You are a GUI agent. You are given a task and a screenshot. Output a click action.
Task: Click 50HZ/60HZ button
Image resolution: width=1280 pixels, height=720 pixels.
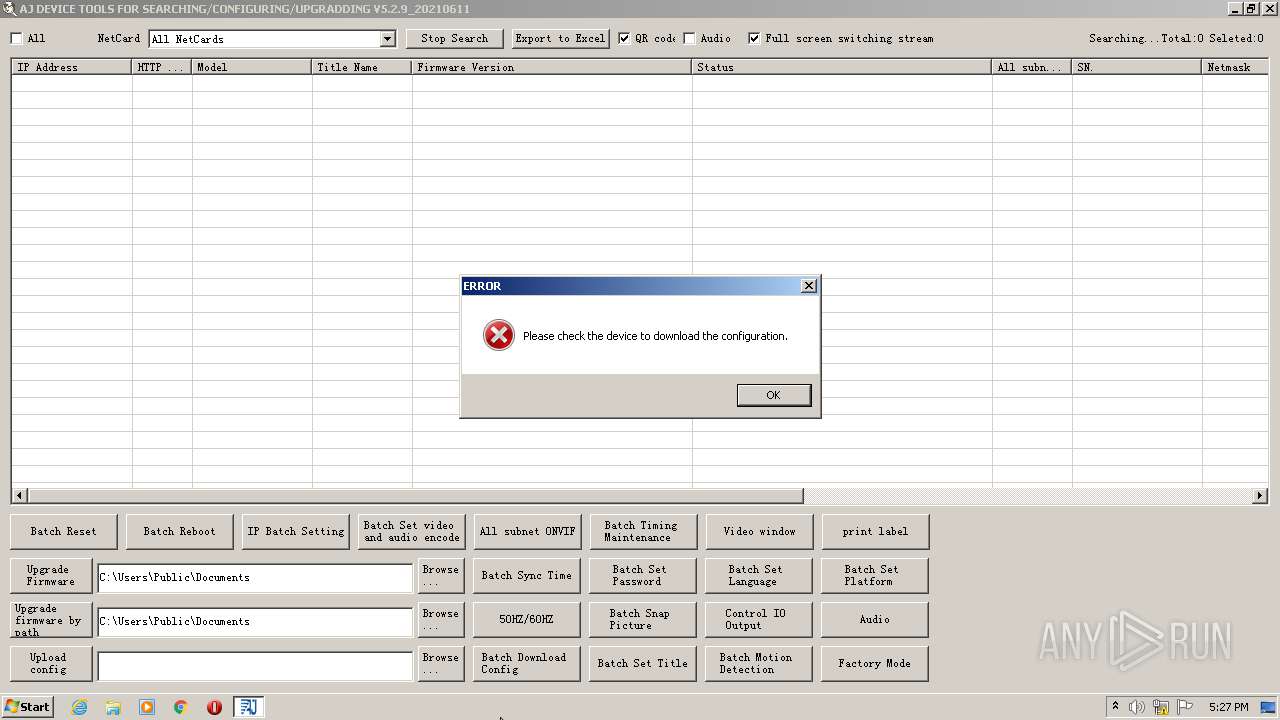click(528, 619)
